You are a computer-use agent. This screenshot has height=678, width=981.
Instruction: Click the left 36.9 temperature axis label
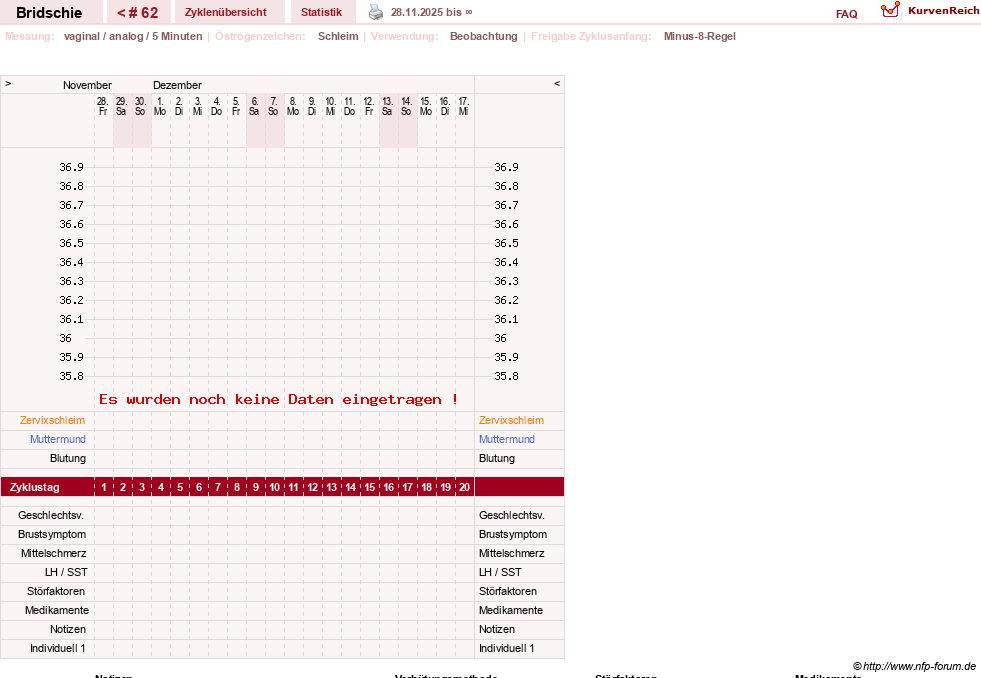pos(71,167)
